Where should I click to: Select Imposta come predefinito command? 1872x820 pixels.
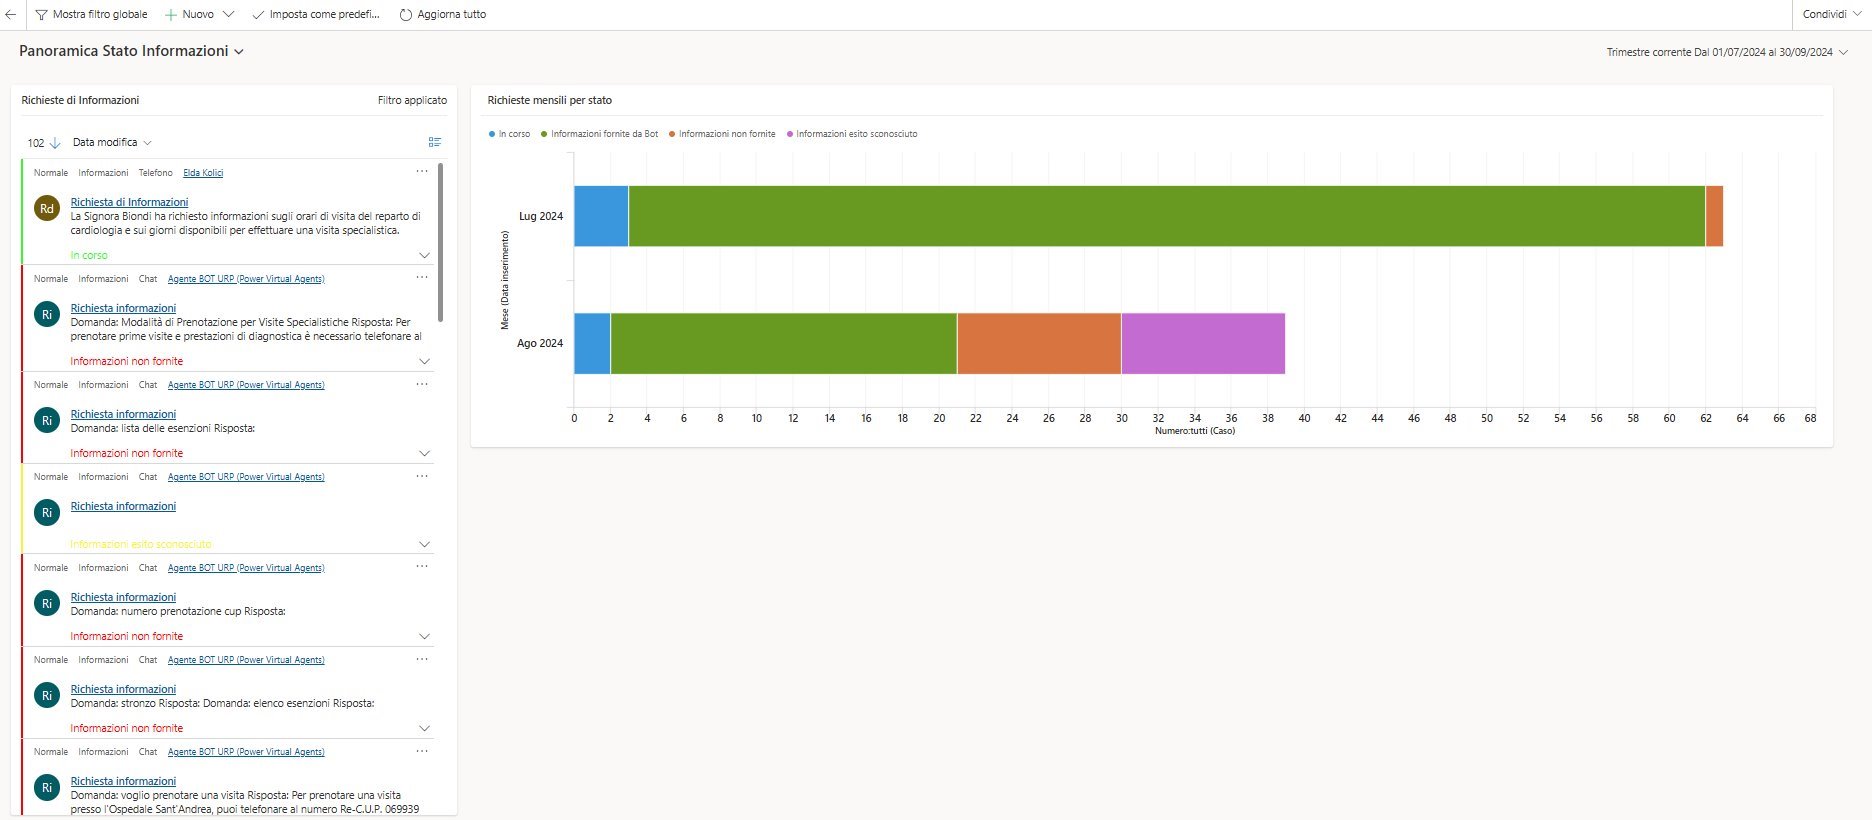click(x=316, y=15)
